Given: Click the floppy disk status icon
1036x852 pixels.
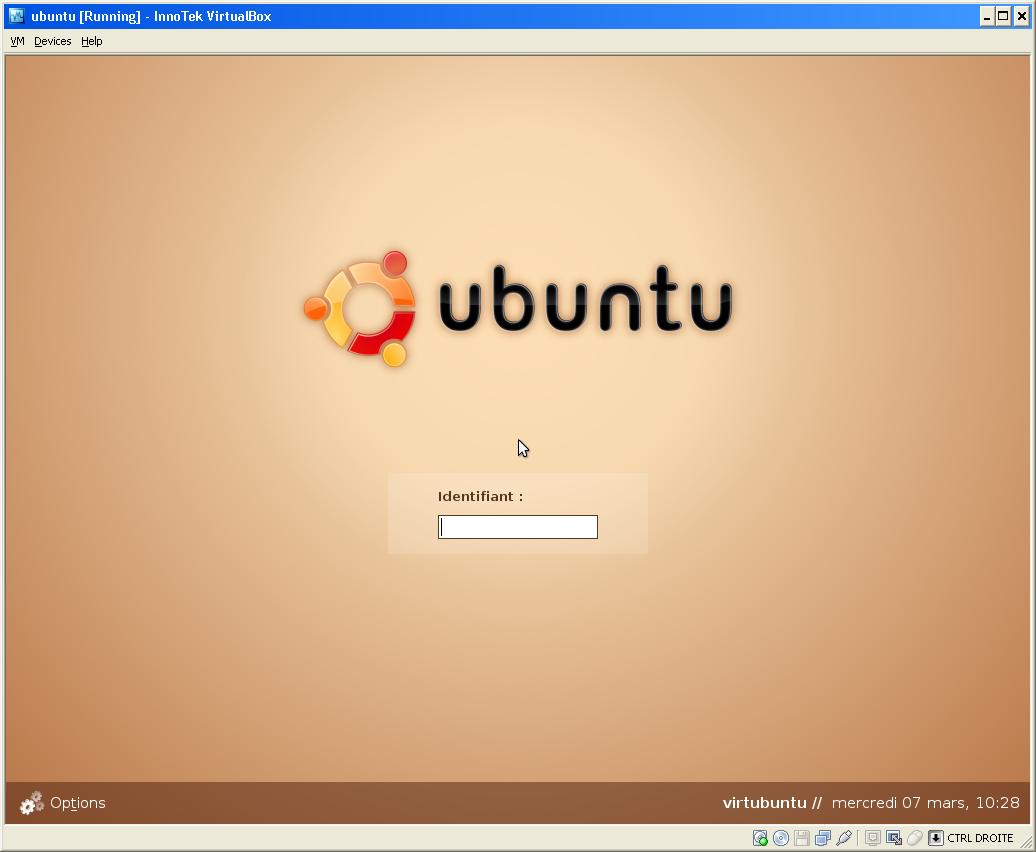Looking at the screenshot, I should [x=802, y=838].
